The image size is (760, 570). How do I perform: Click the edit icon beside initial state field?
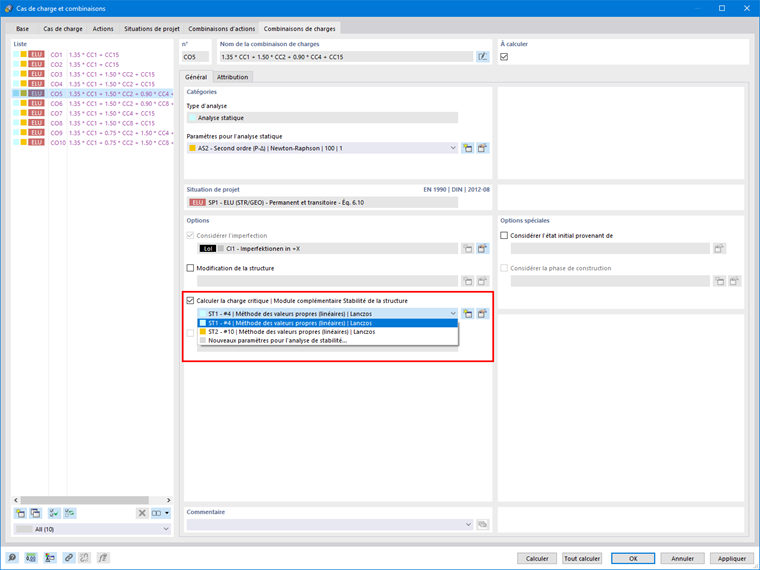719,249
